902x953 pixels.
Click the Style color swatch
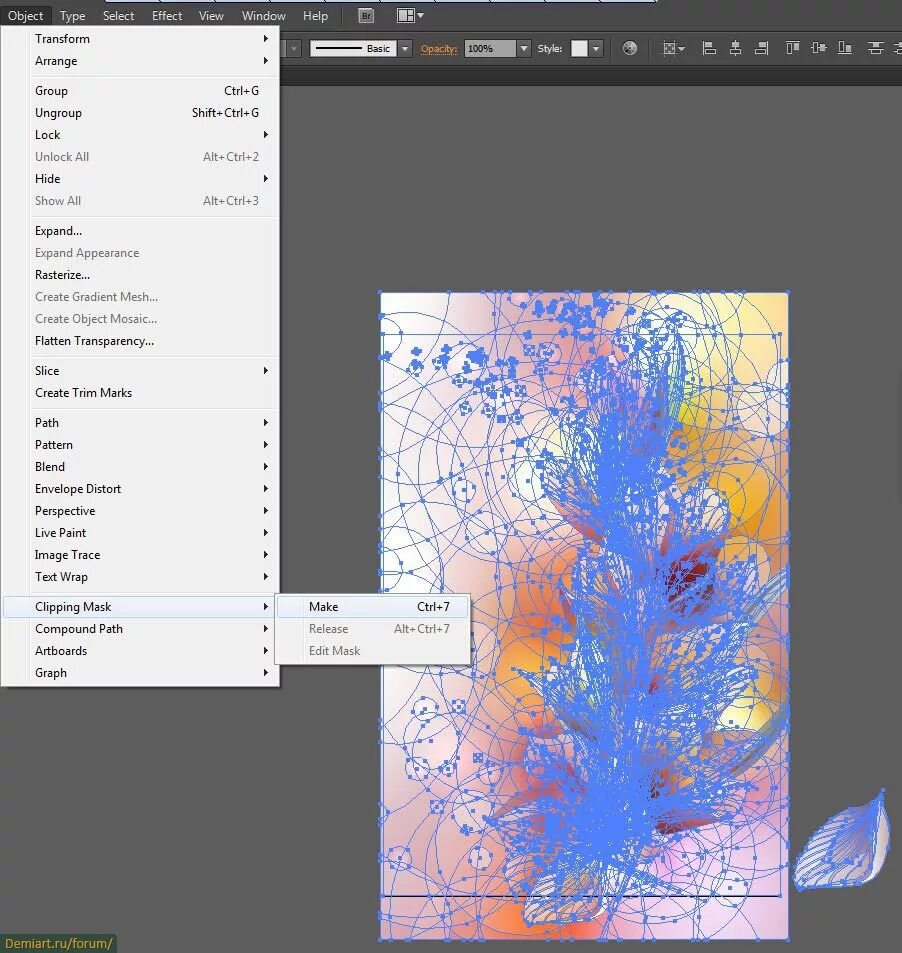pyautogui.click(x=579, y=49)
